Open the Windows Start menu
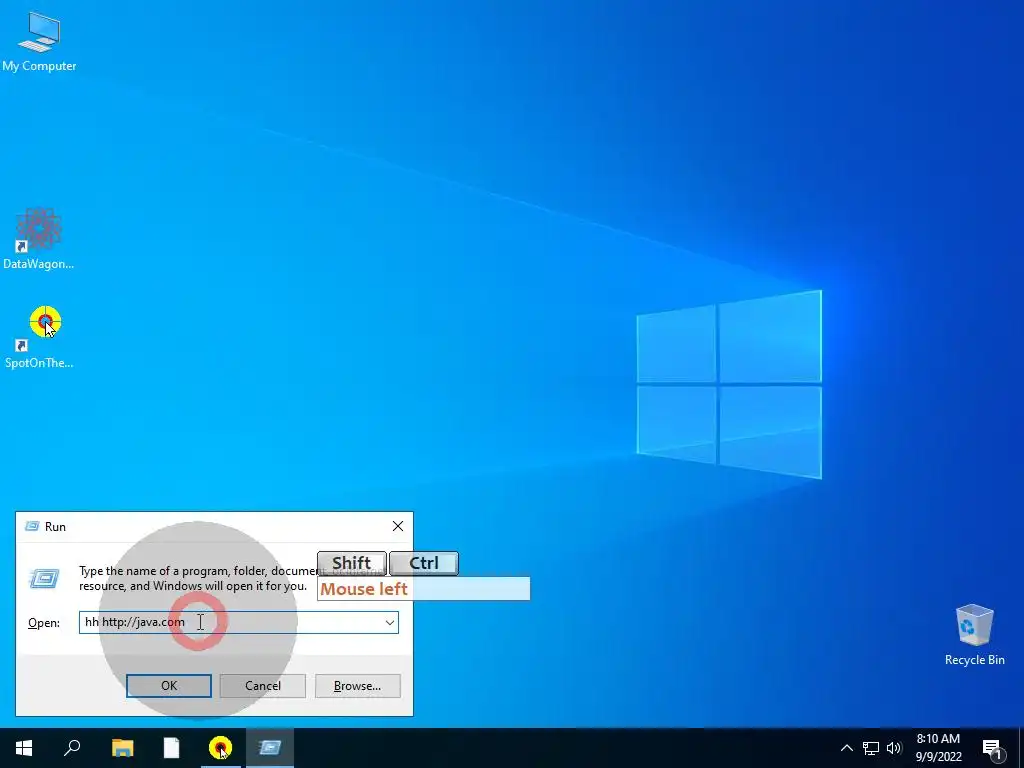Screen dimensions: 1024x768 (24, 748)
